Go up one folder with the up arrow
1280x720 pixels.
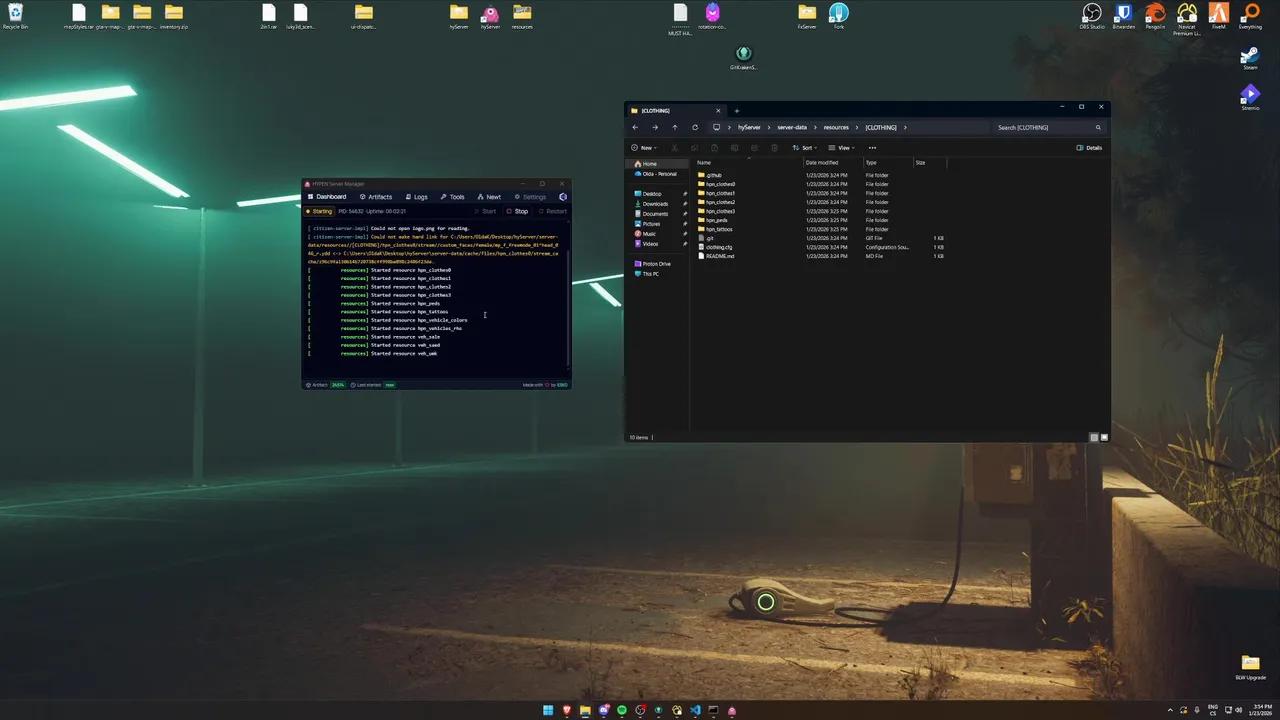point(675,128)
